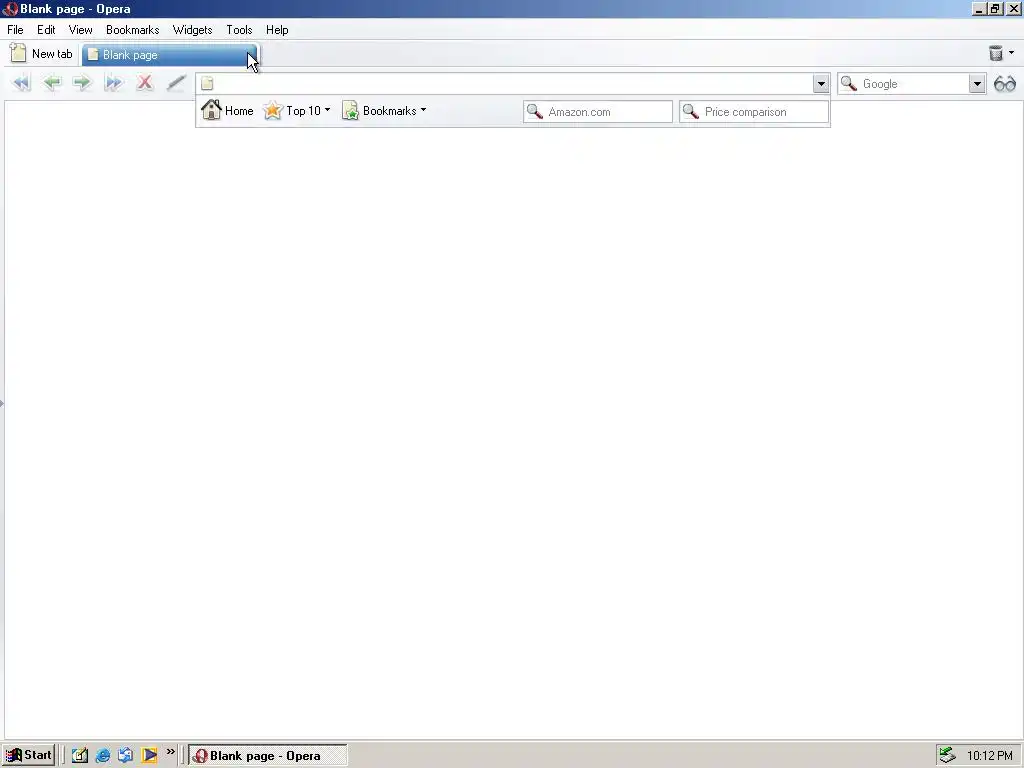
Task: Open the Edit menu
Action: pyautogui.click(x=46, y=30)
